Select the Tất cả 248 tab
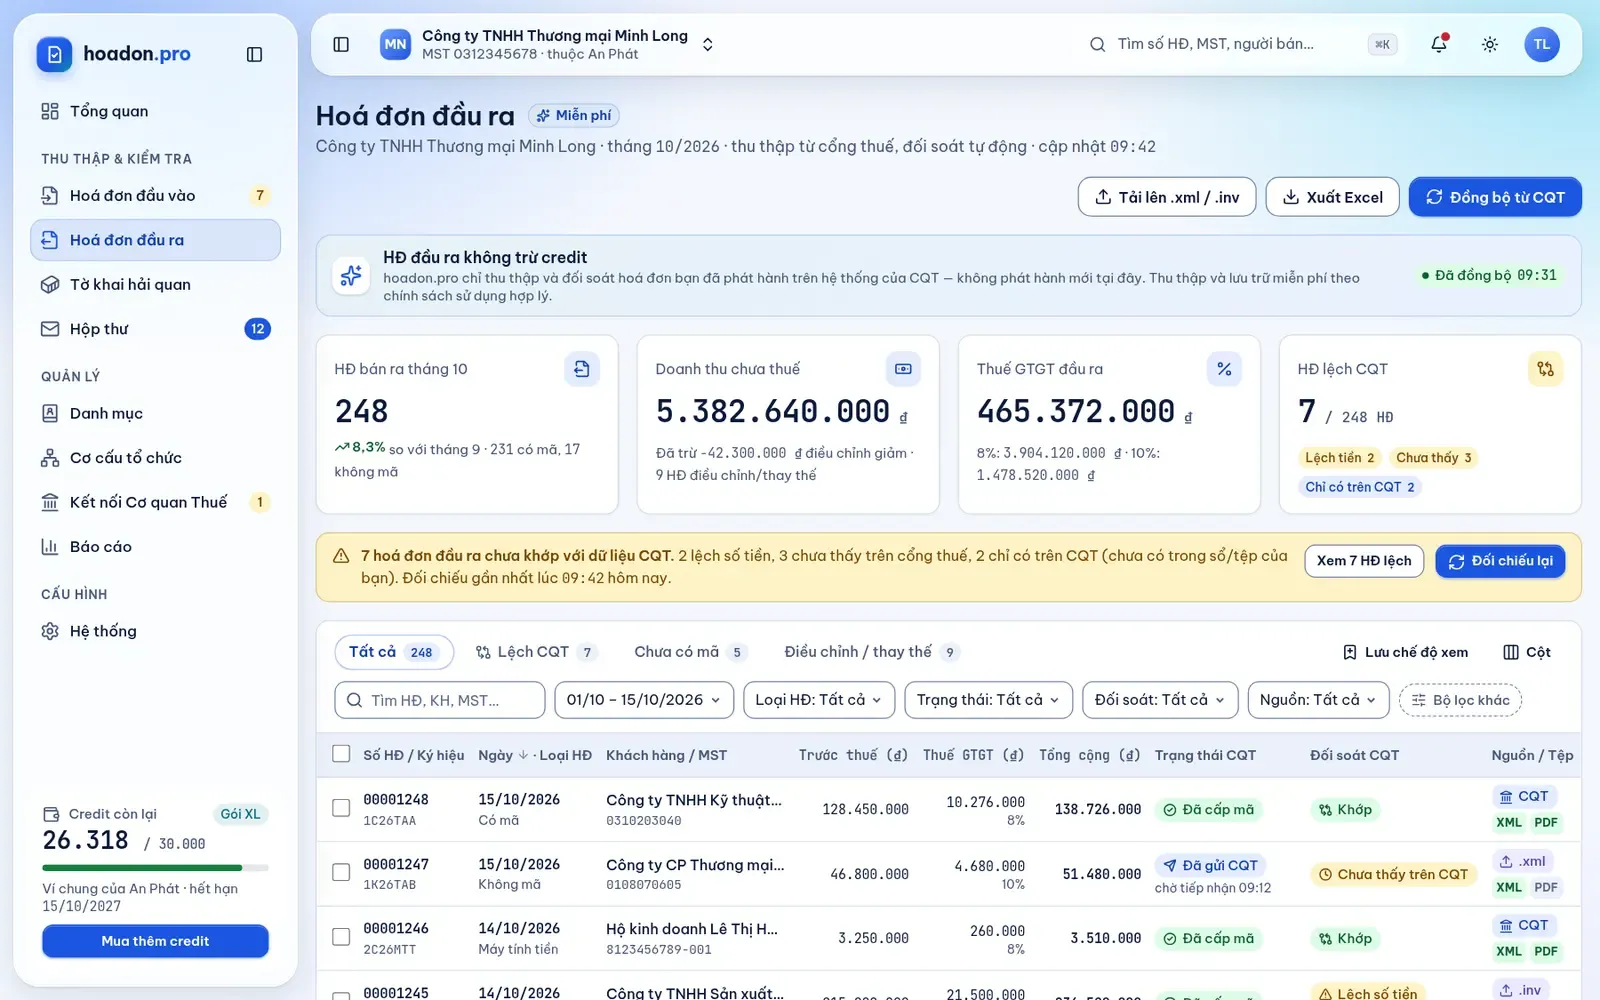 click(x=393, y=652)
